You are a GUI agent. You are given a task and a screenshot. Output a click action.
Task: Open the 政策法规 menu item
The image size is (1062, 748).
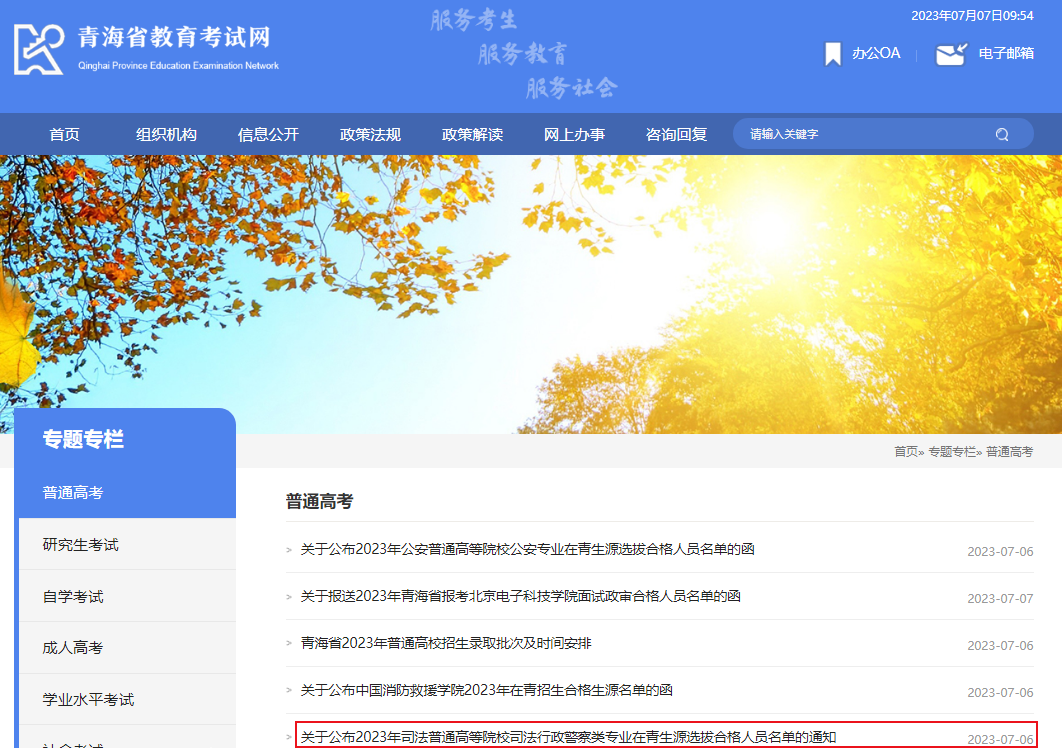coord(370,134)
